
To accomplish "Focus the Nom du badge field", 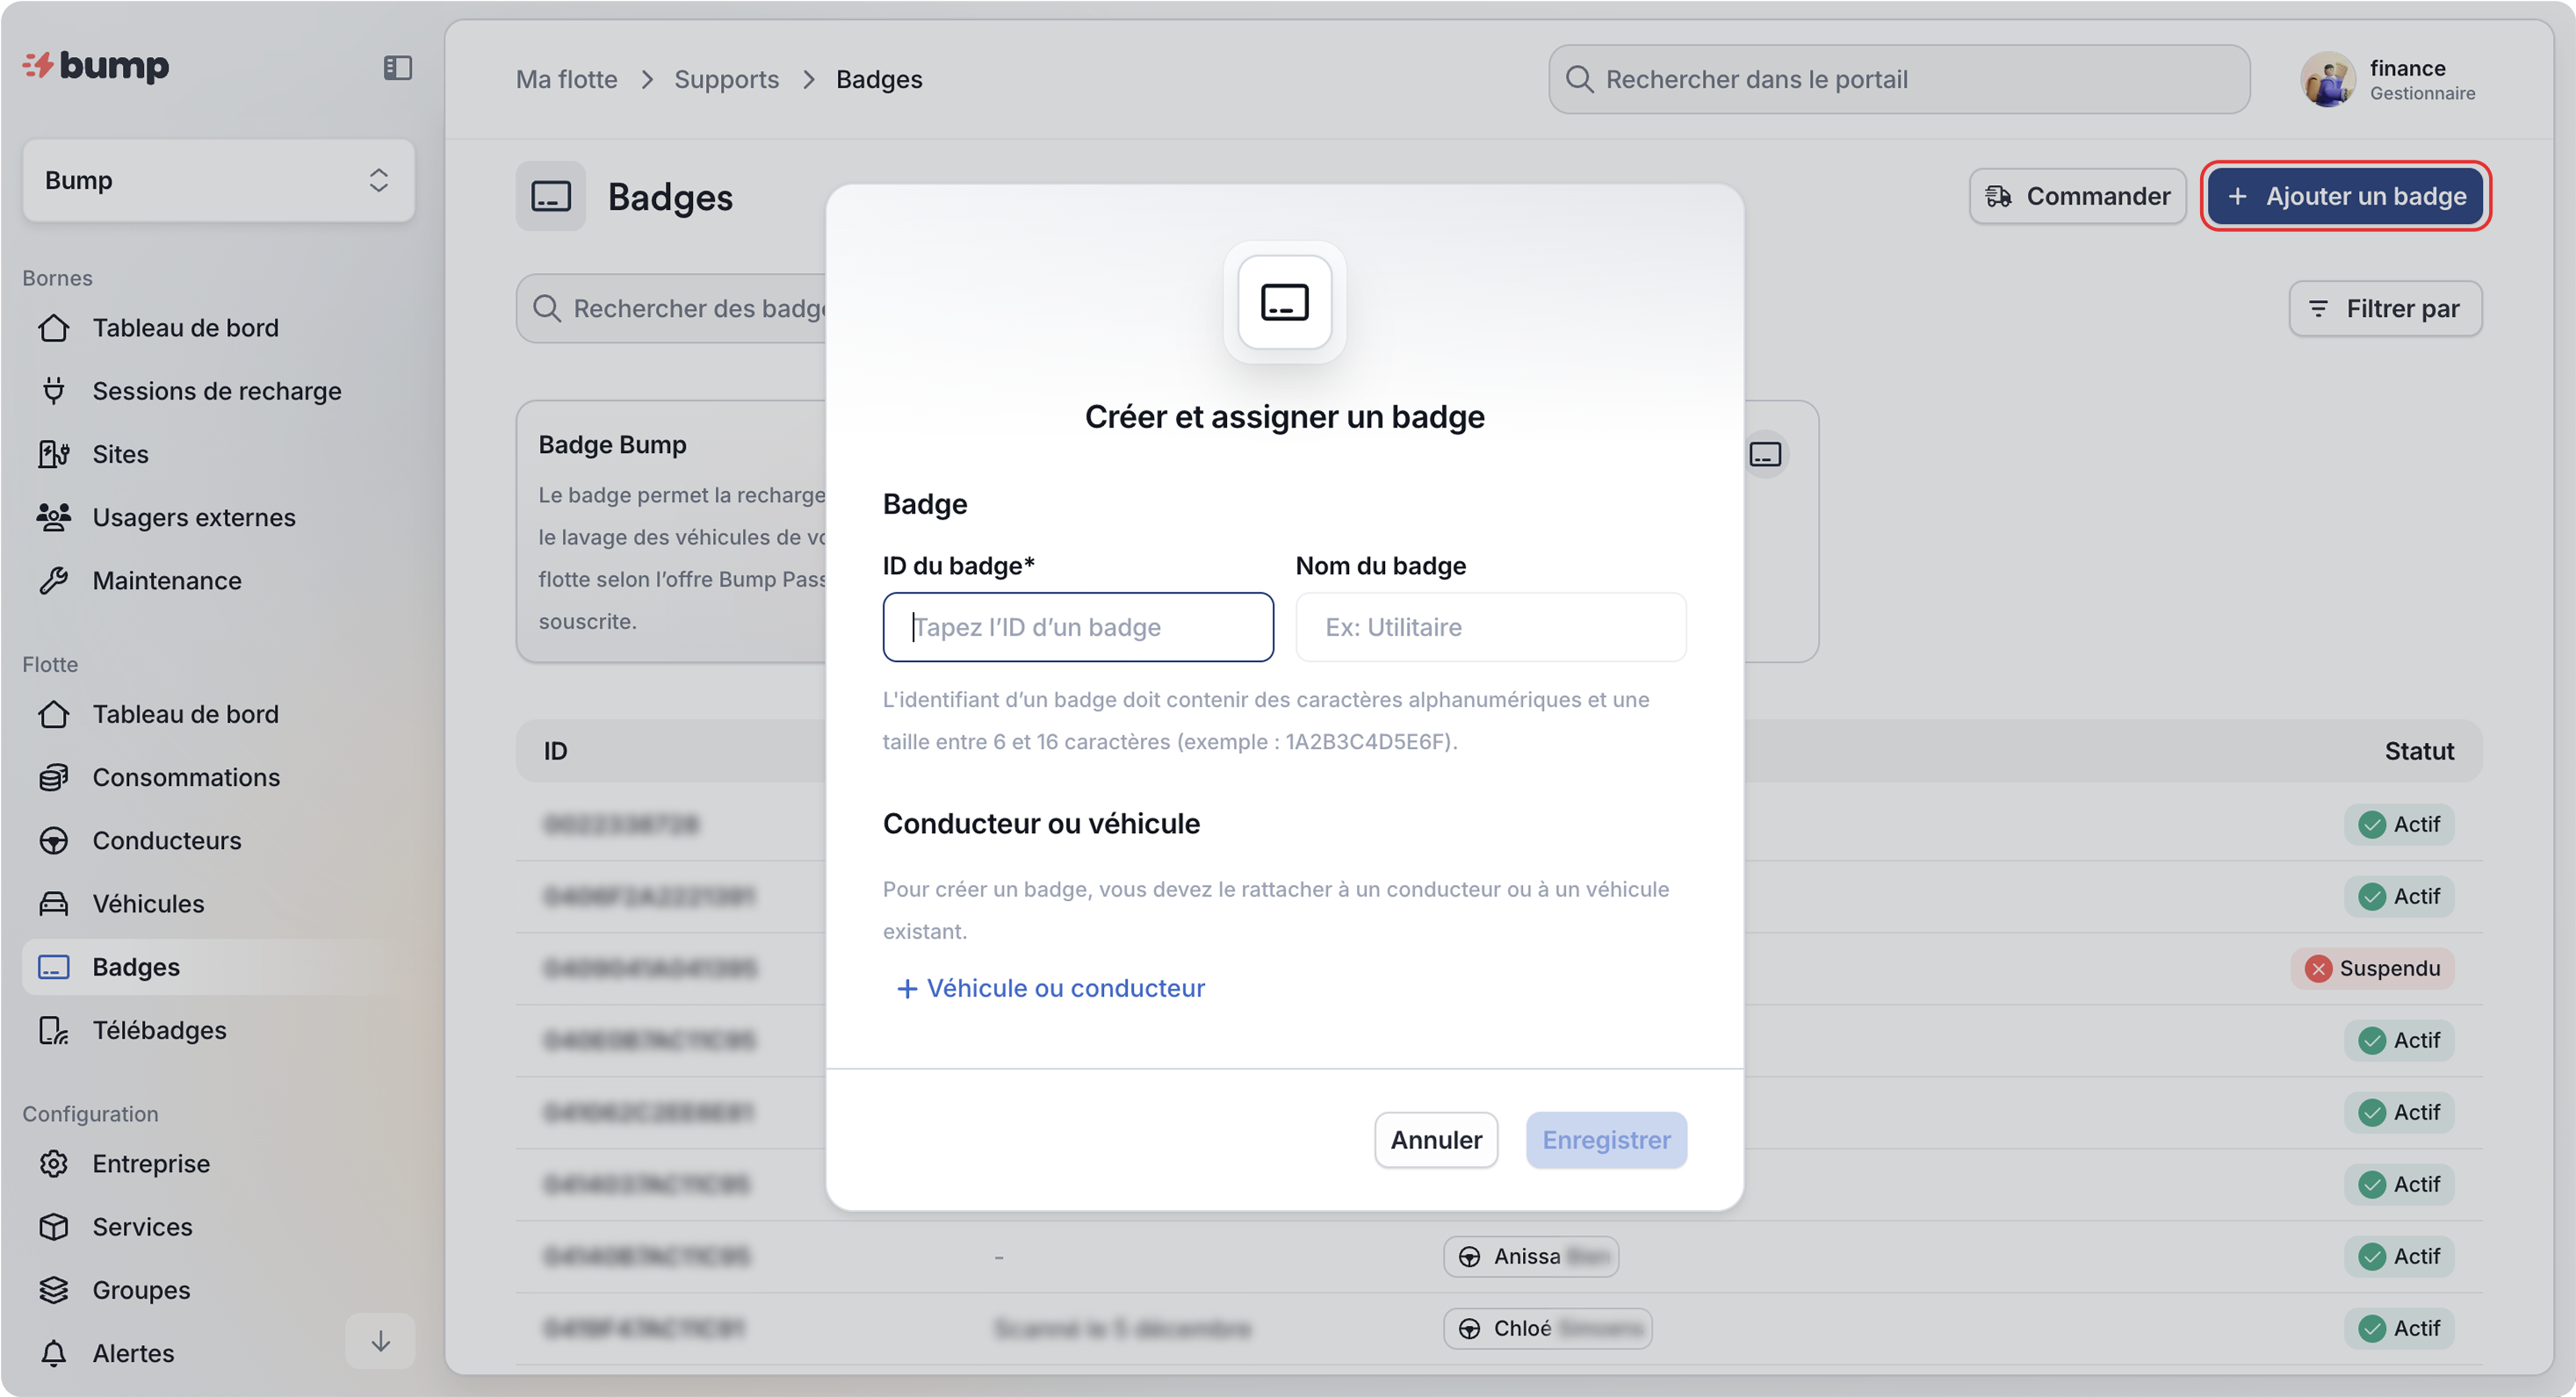I will 1490,627.
